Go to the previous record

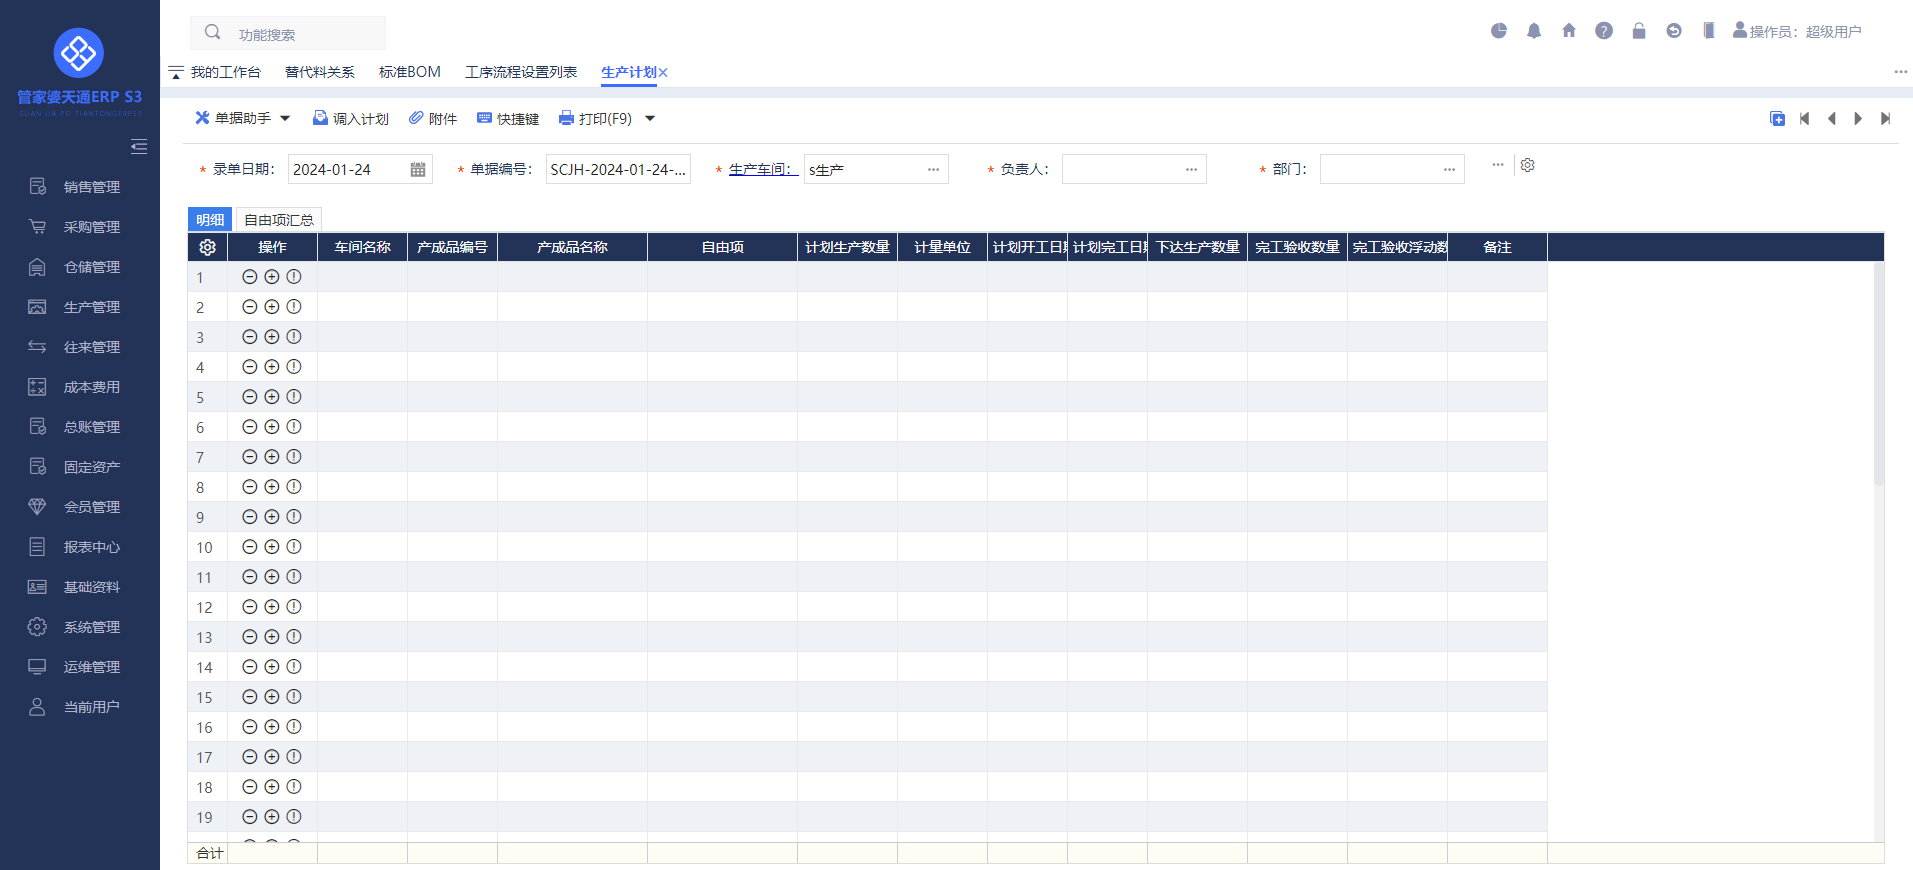(1832, 118)
